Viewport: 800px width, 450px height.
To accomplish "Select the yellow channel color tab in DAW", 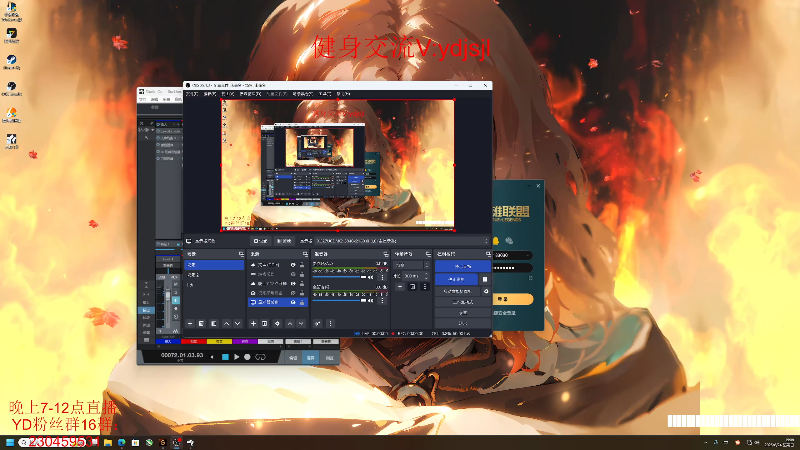I will coord(219,341).
